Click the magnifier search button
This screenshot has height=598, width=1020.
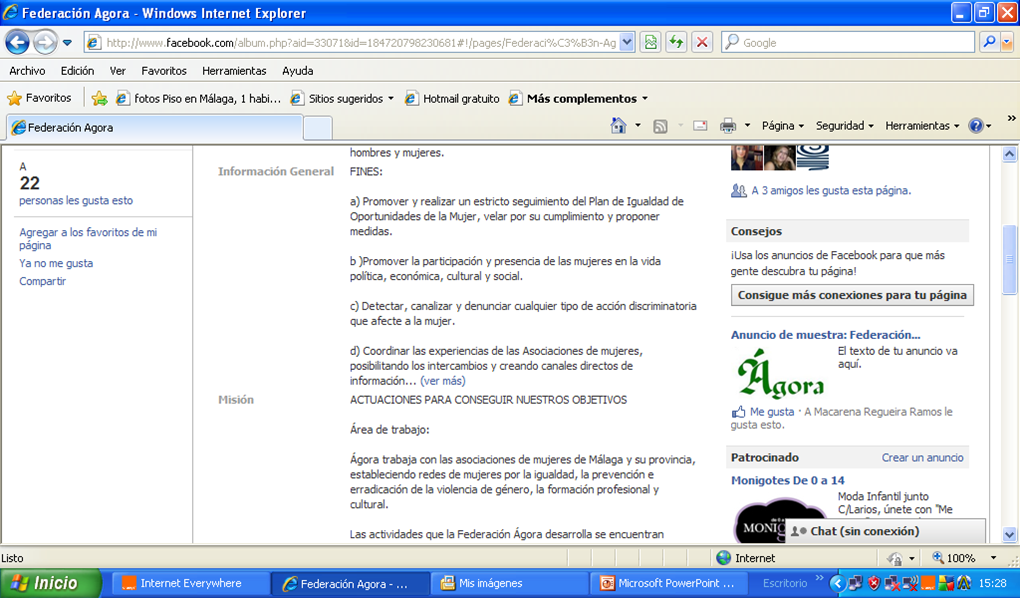tap(989, 43)
